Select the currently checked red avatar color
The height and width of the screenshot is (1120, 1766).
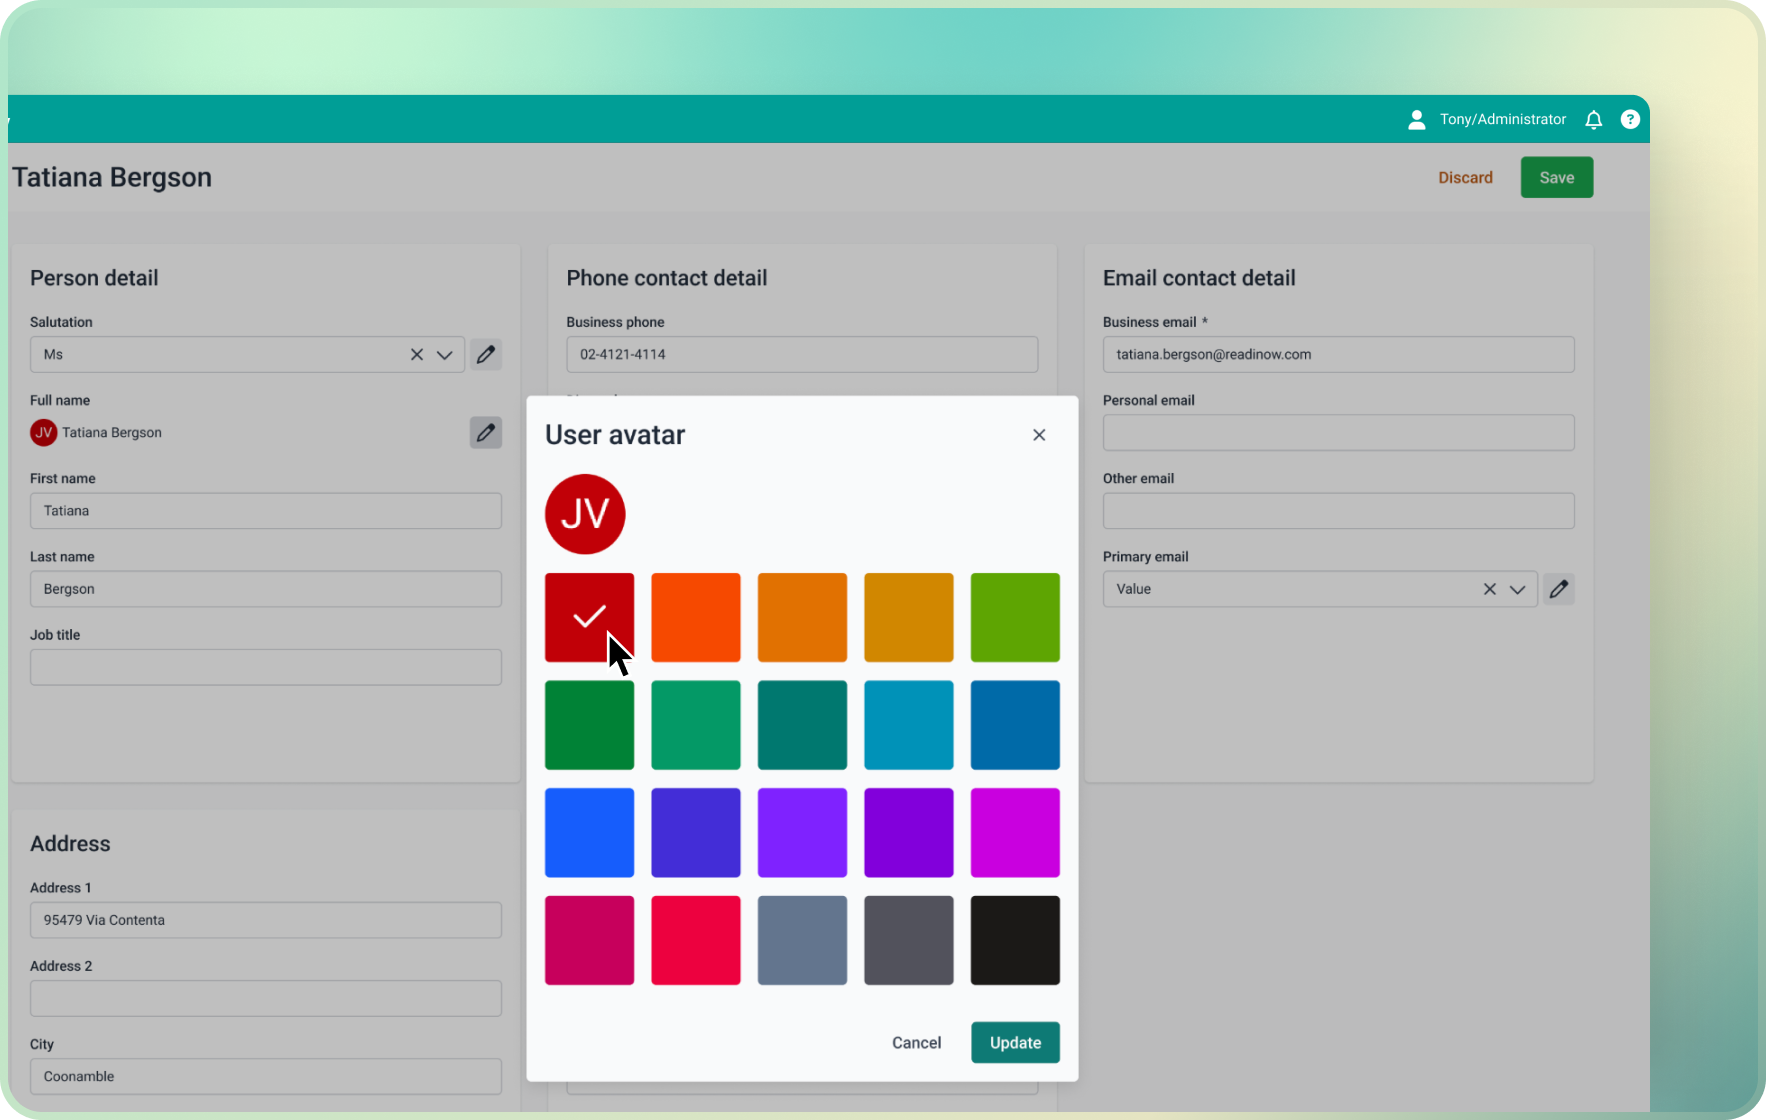coord(589,617)
